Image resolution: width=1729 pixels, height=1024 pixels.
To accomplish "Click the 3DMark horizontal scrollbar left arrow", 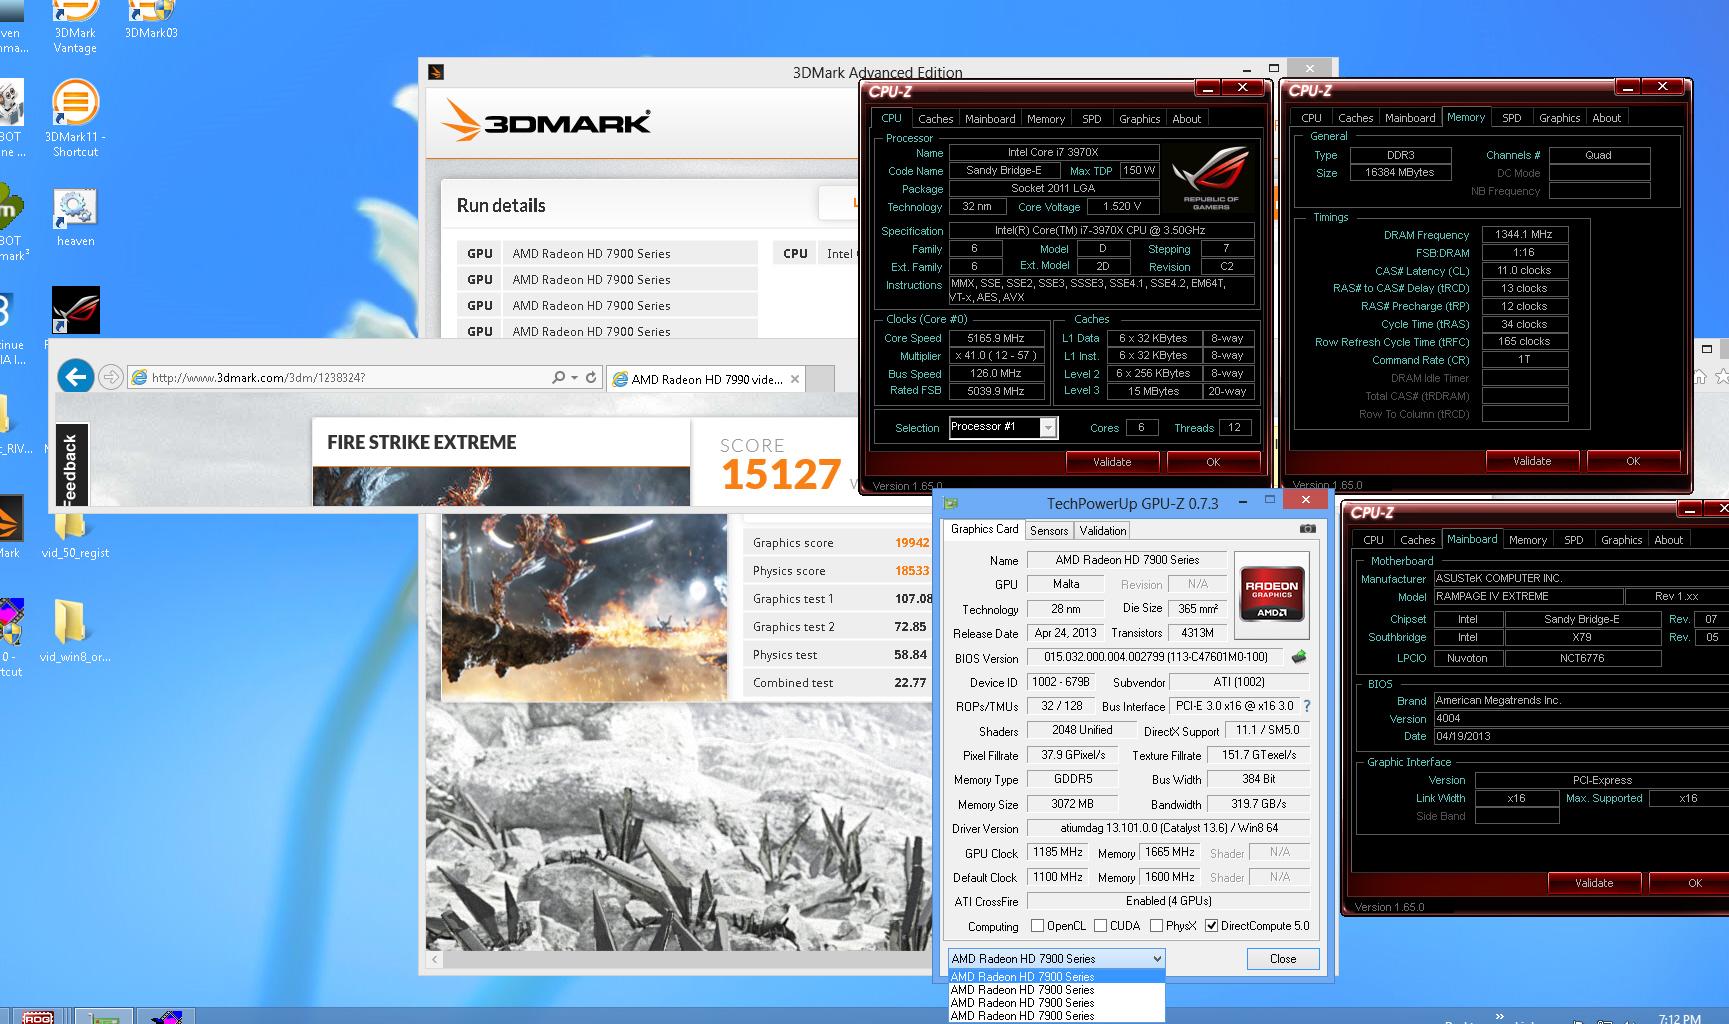I will point(434,960).
